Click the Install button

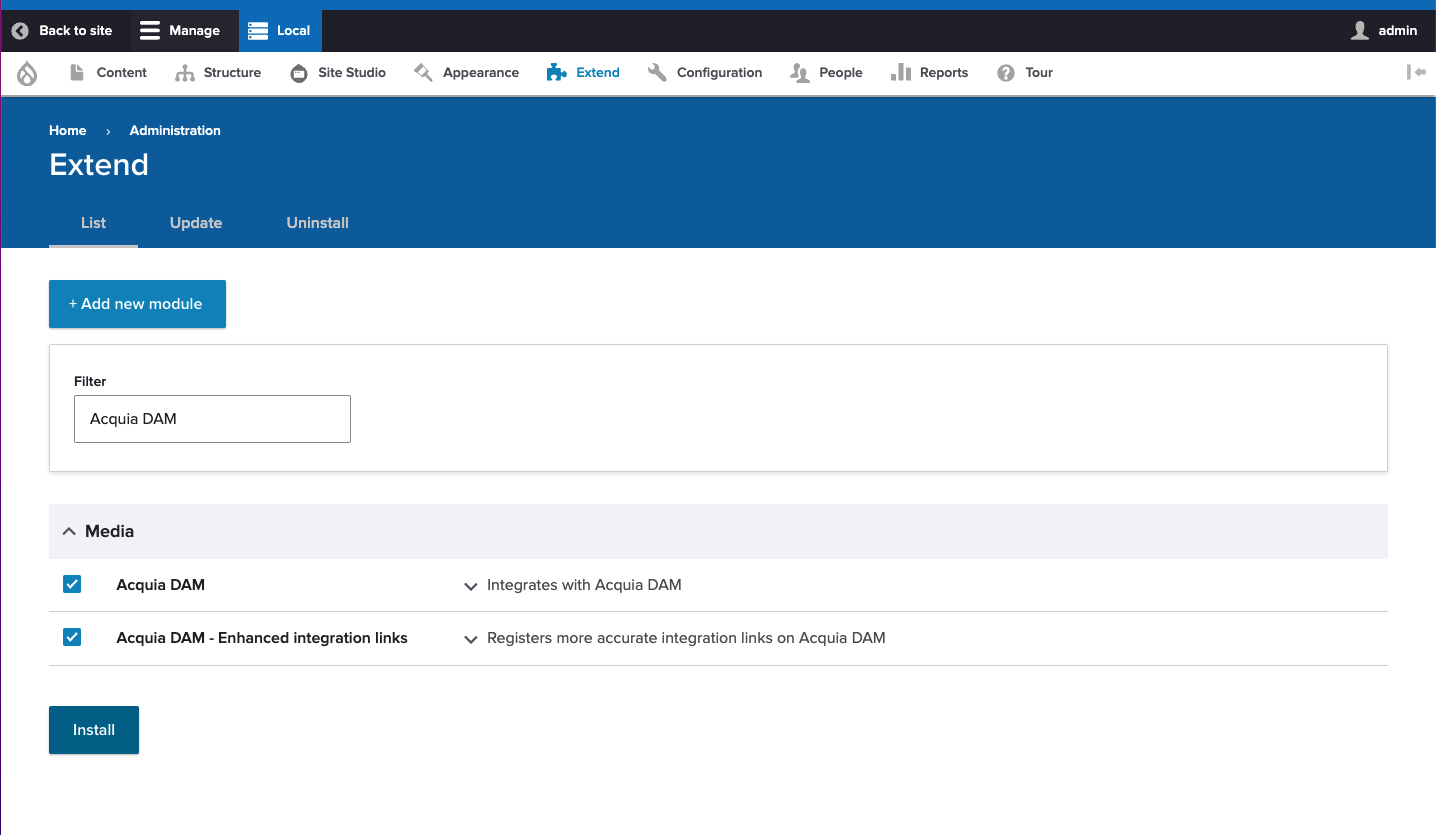tap(93, 729)
